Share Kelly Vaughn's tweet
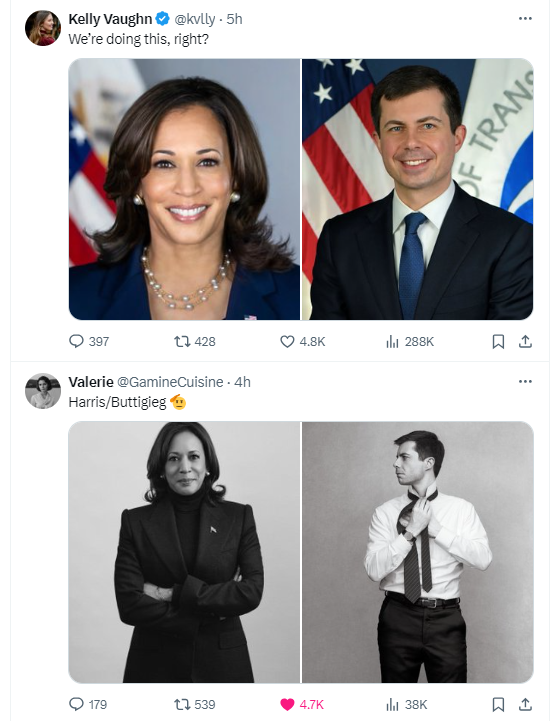The width and height of the screenshot is (550, 721). (525, 342)
